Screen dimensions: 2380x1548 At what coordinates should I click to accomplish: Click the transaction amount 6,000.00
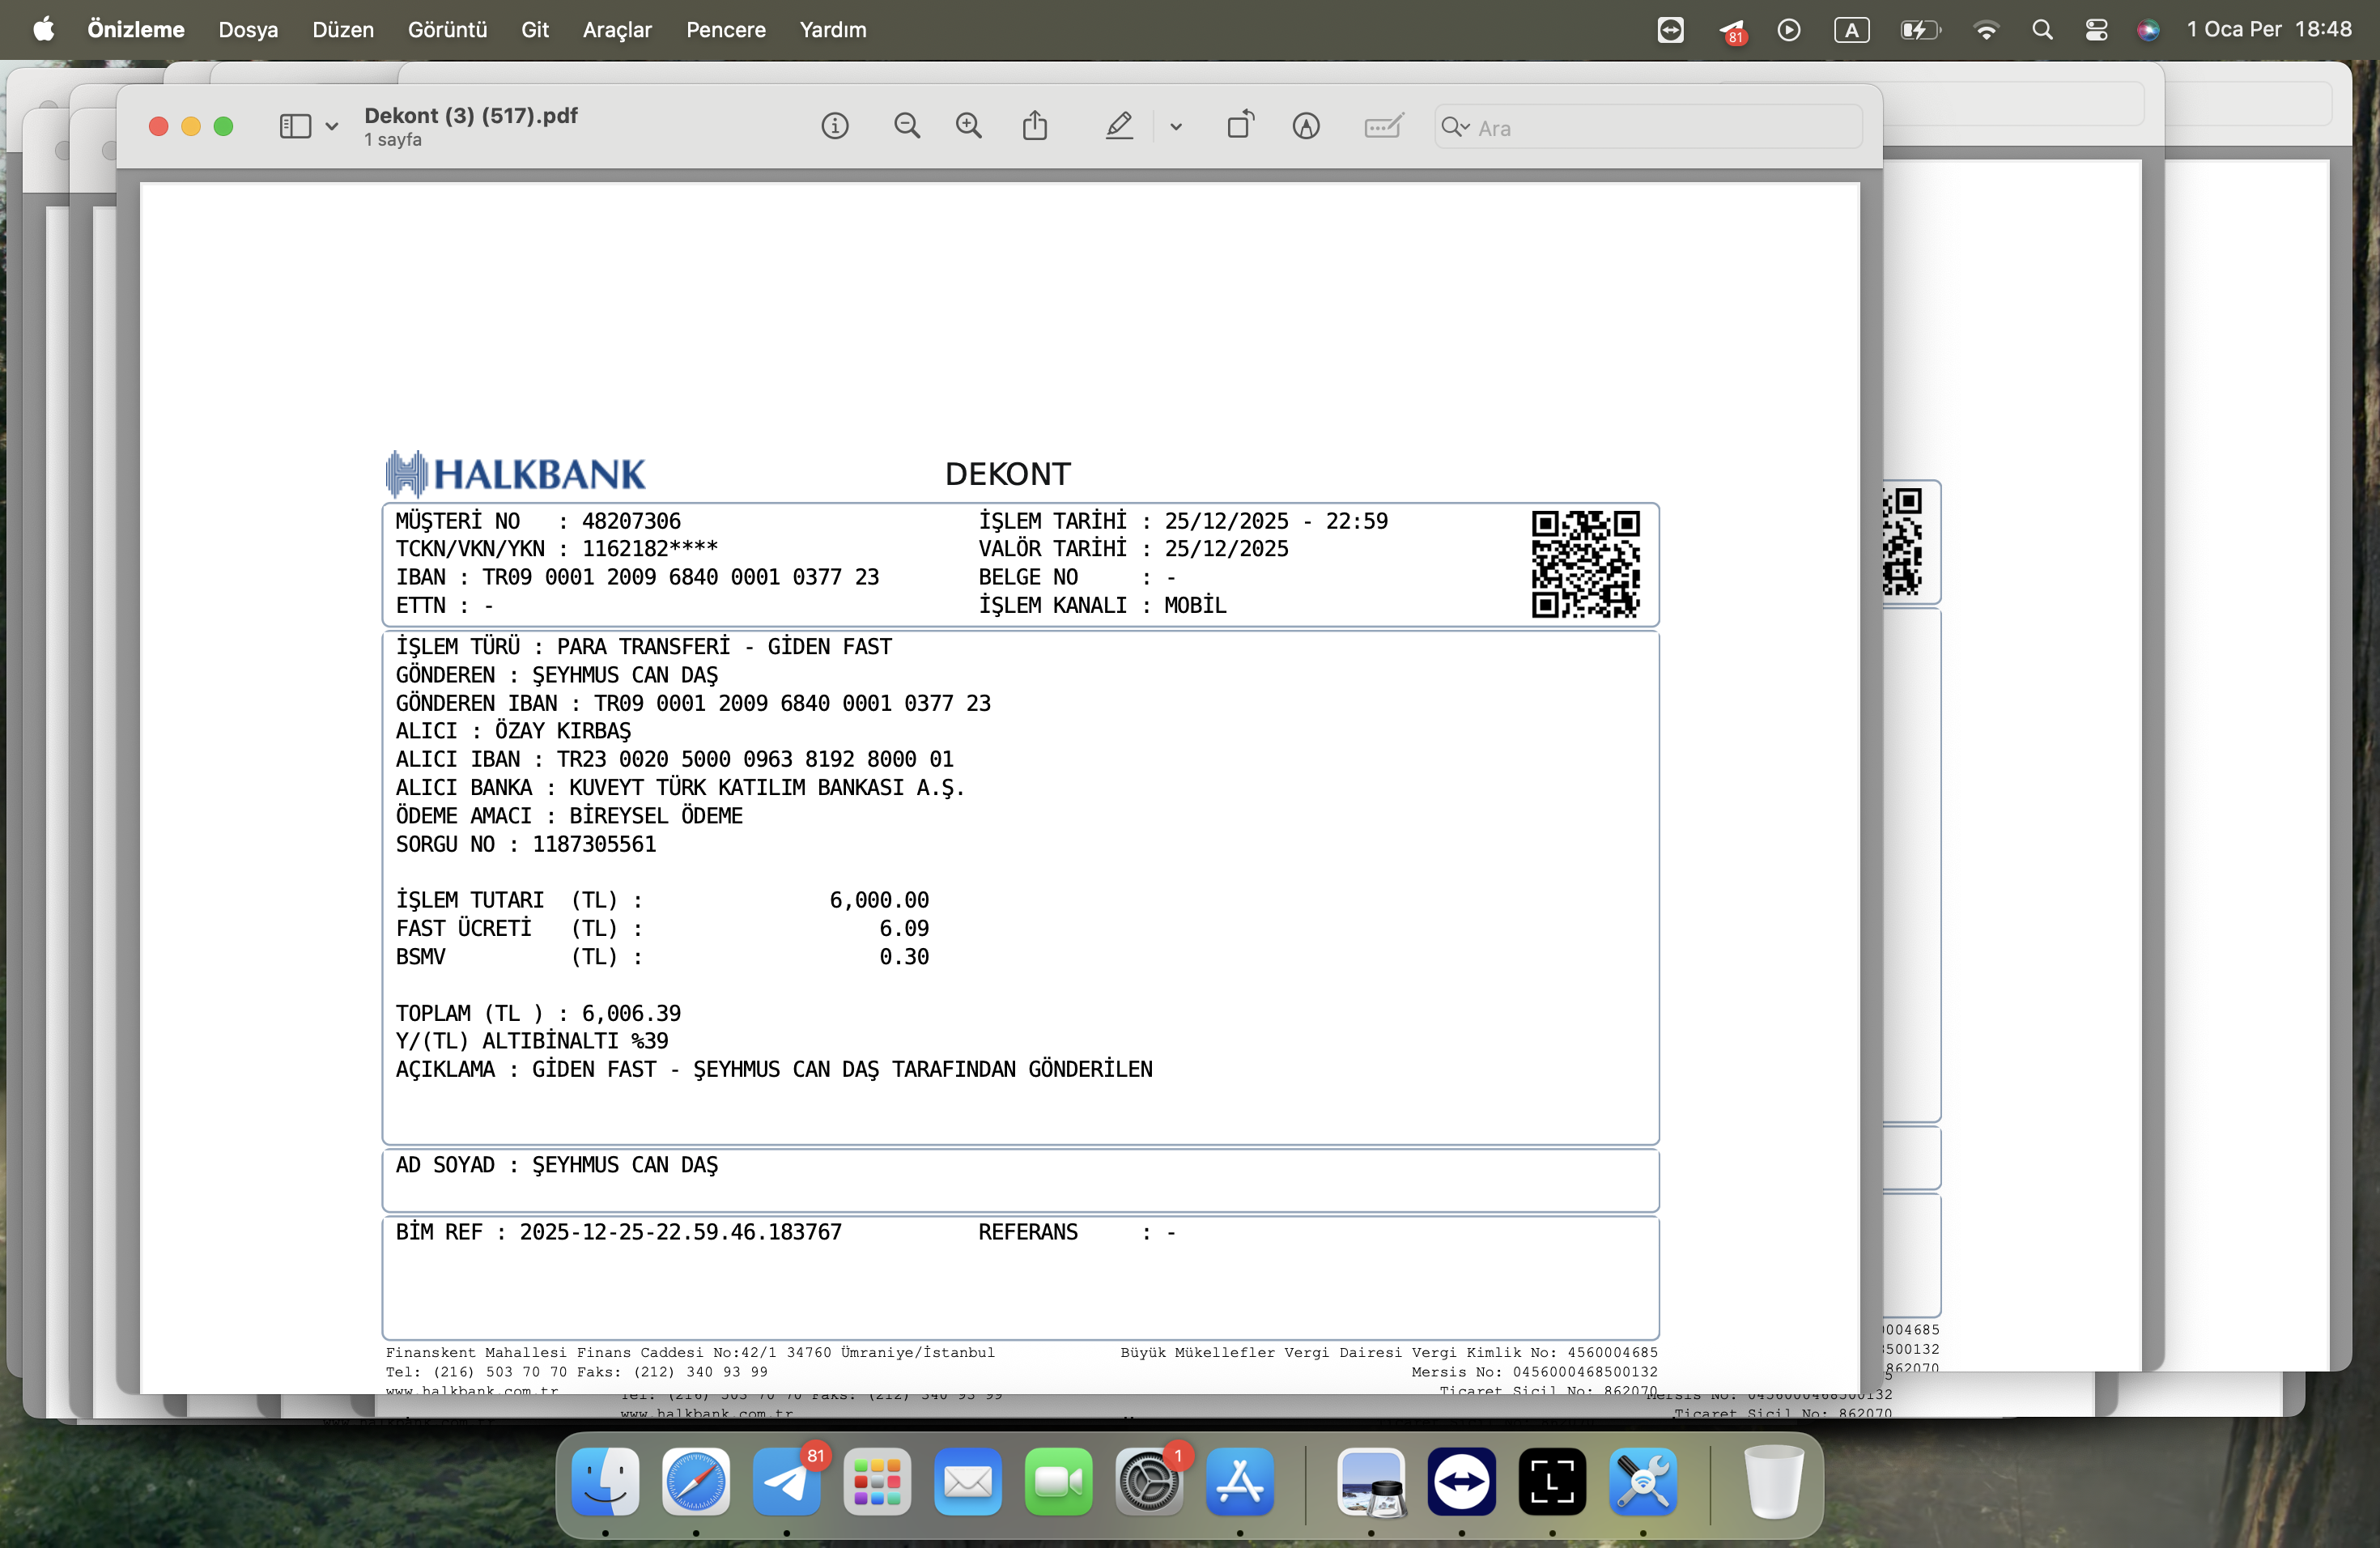click(x=879, y=900)
